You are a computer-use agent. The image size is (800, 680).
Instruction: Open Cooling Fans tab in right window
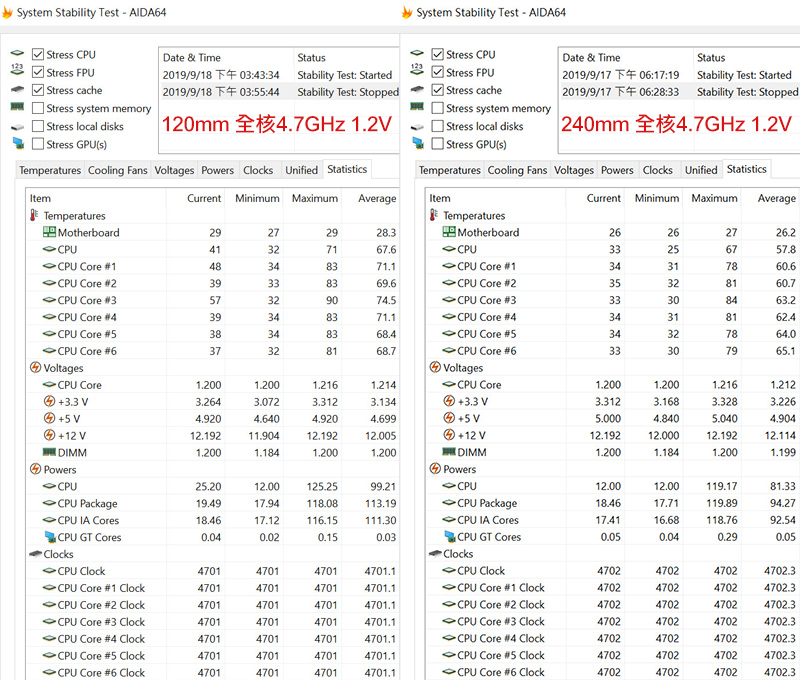click(x=517, y=170)
